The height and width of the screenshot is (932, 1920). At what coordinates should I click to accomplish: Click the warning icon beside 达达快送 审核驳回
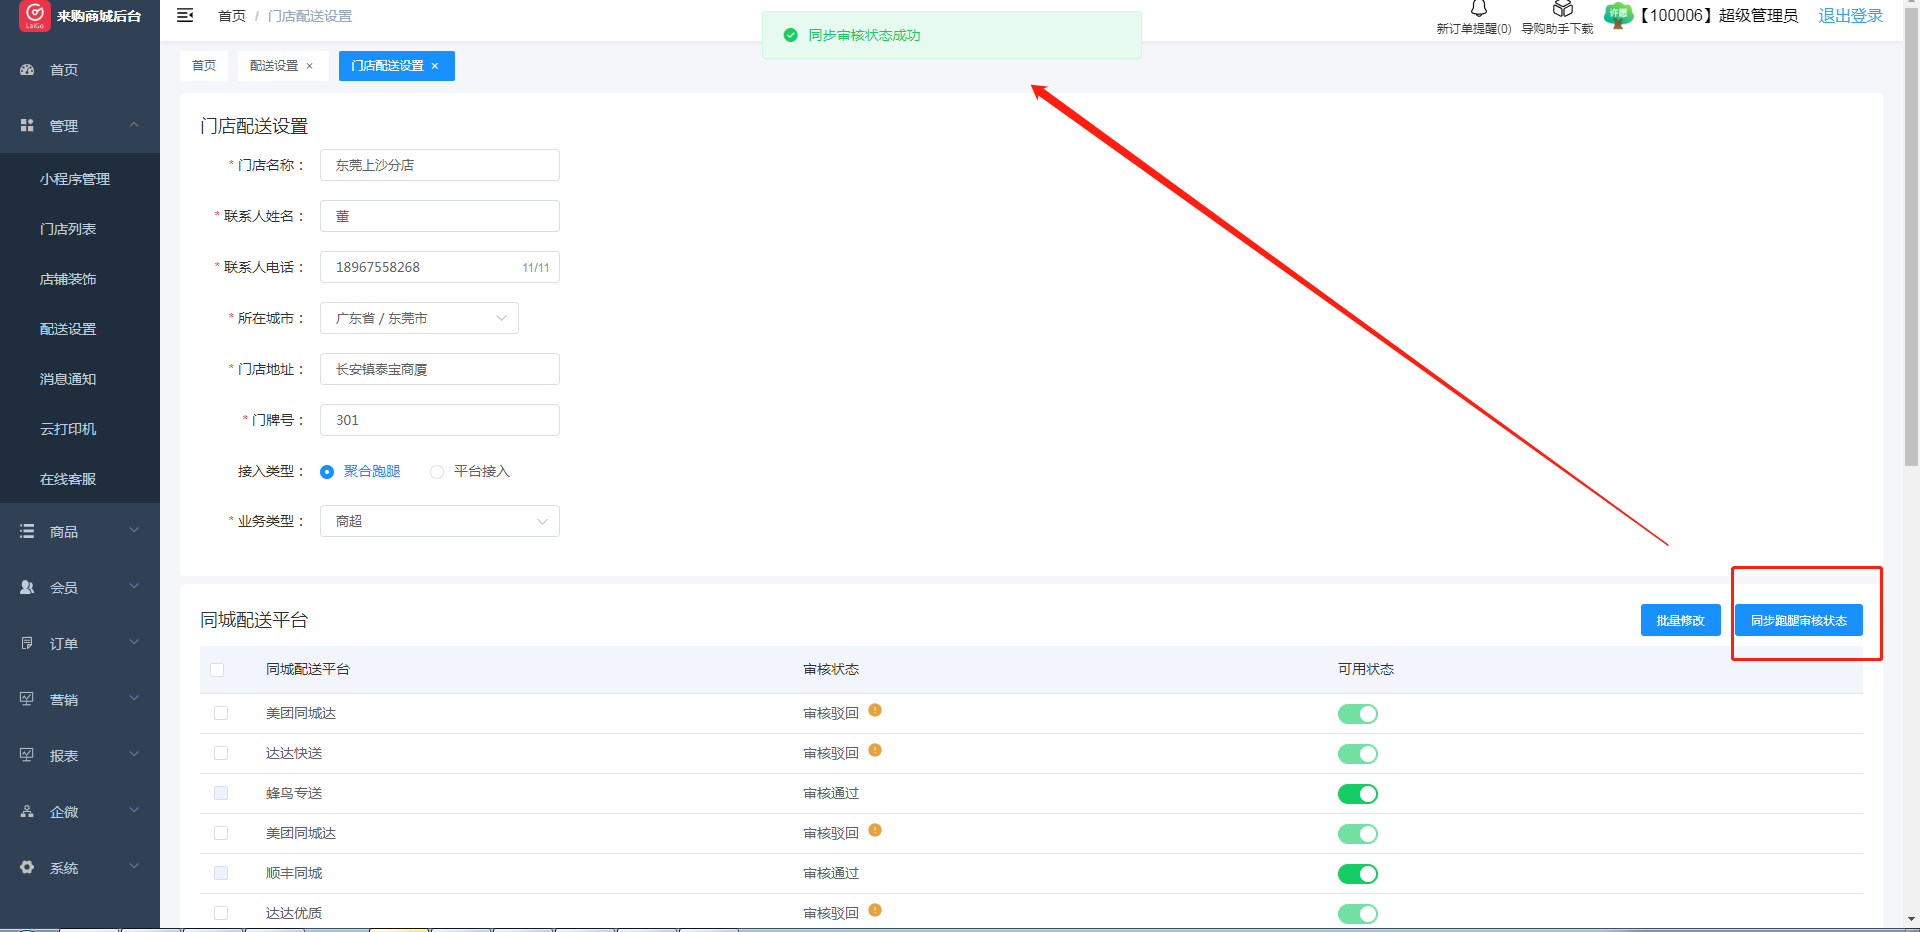pos(875,750)
